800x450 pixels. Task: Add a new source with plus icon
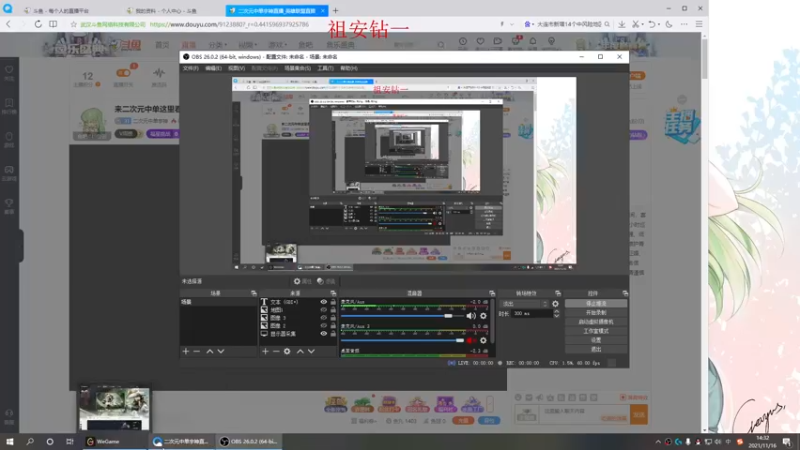pyautogui.click(x=265, y=351)
